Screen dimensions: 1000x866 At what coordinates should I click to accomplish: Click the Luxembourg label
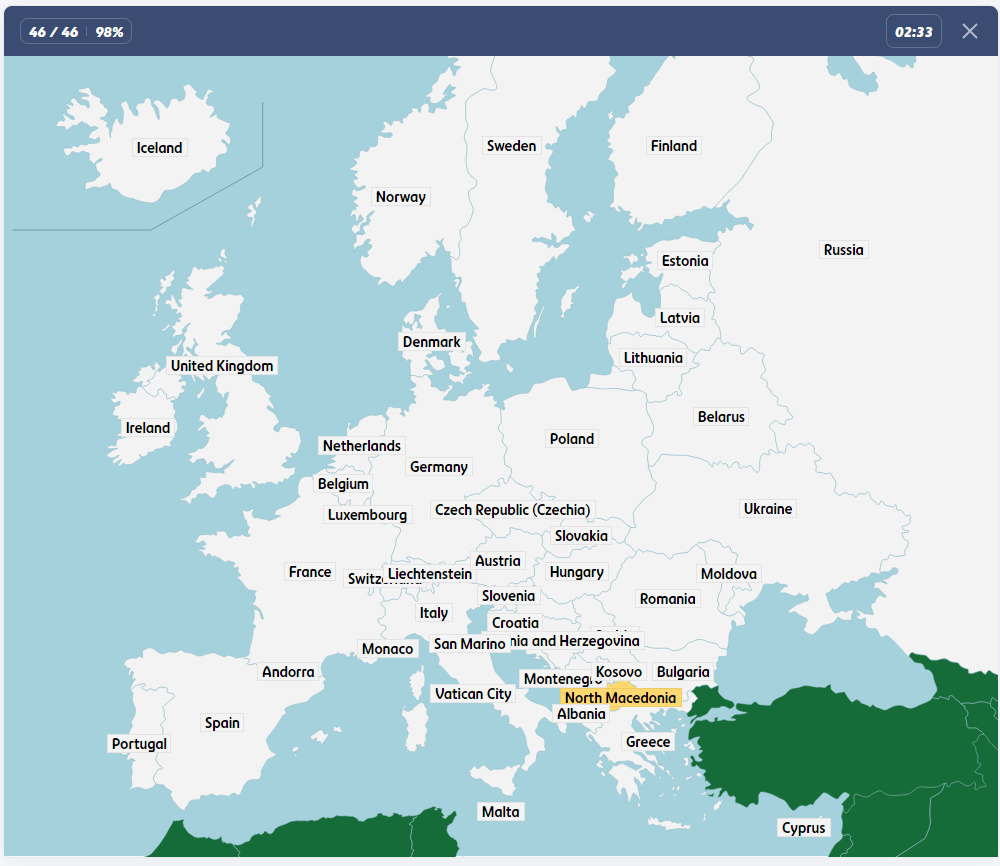tap(367, 515)
